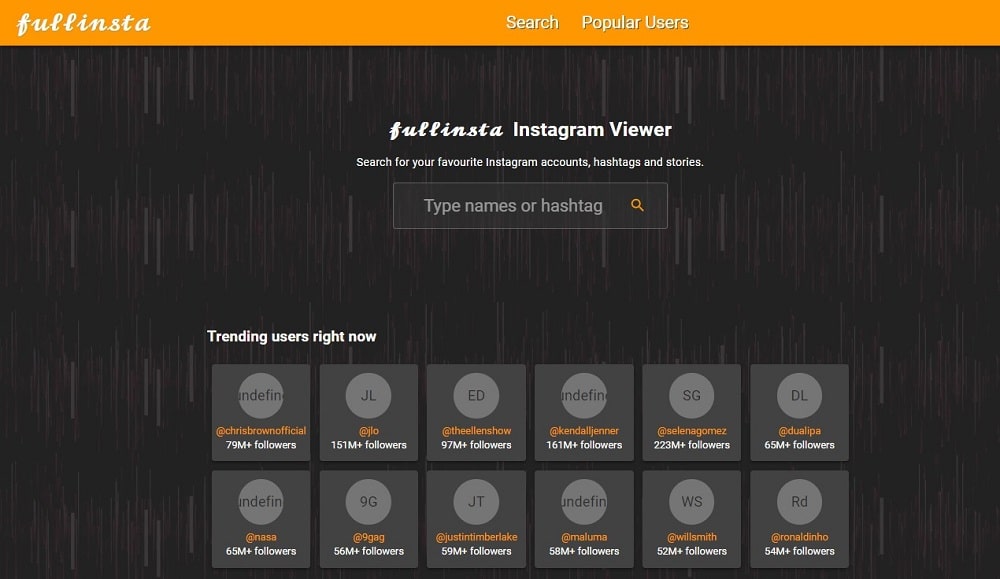Click the fullinsta logo in header

pyautogui.click(x=84, y=24)
